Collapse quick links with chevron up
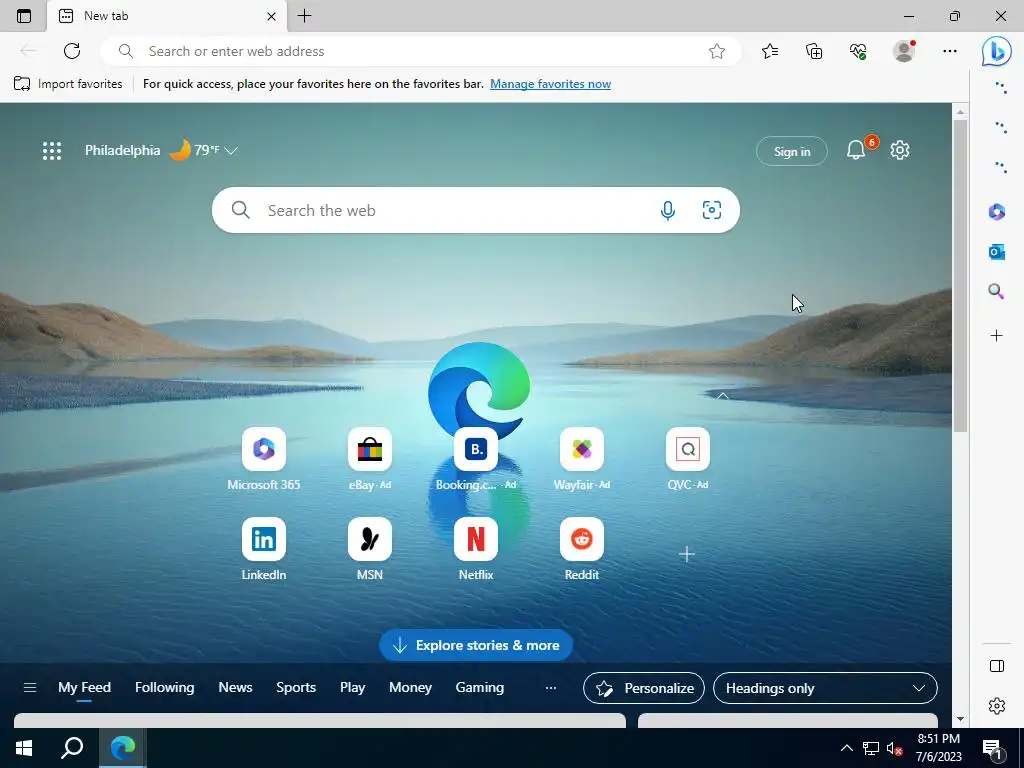 click(x=722, y=396)
